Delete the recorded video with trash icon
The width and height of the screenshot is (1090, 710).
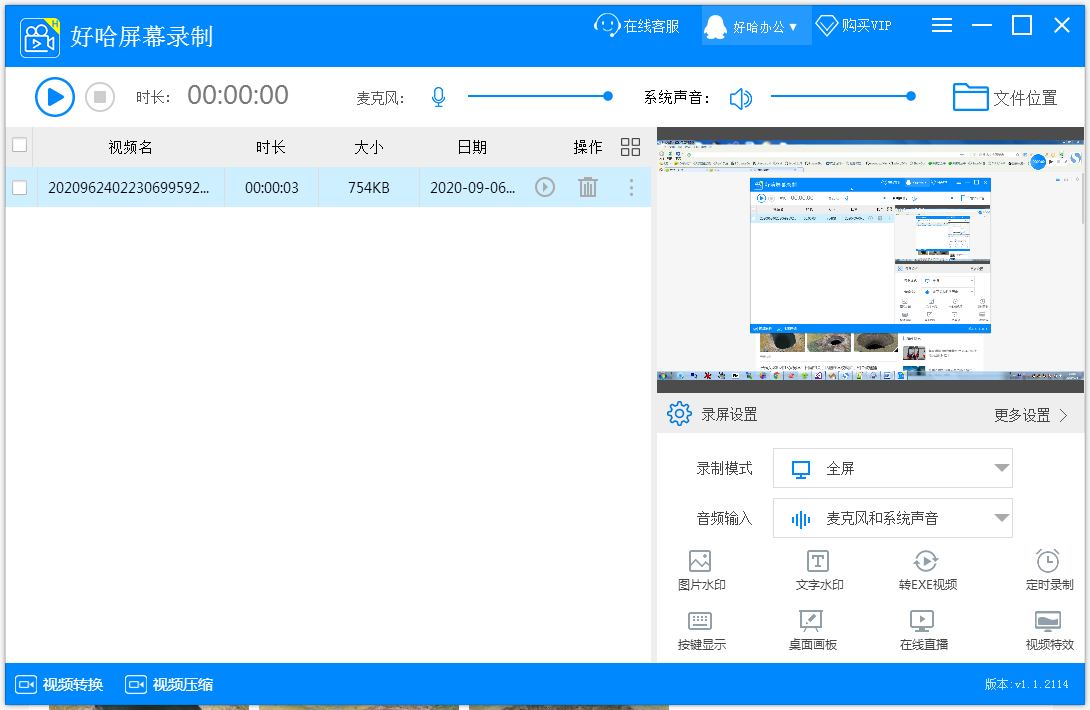tap(588, 187)
